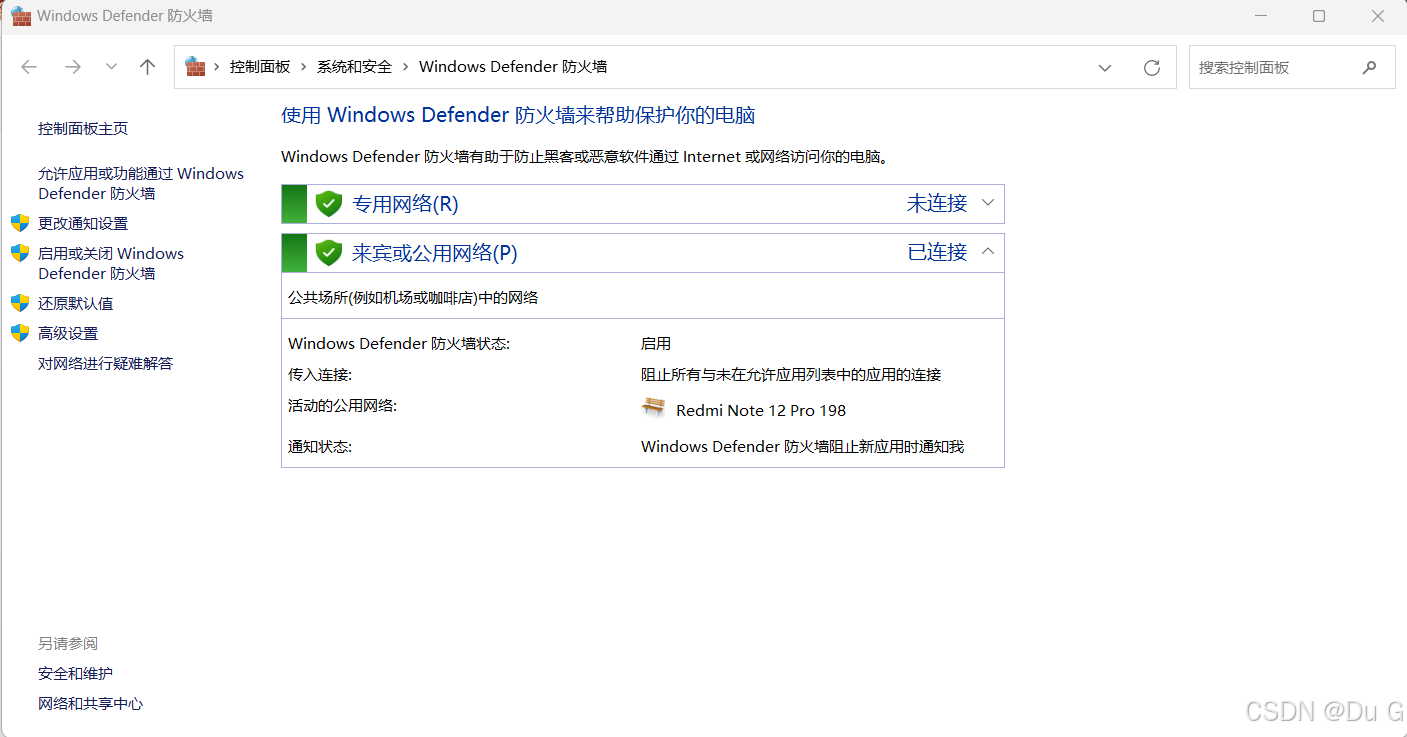The height and width of the screenshot is (737, 1407).
Task: Open 还原默认值 link
Action: 76,304
